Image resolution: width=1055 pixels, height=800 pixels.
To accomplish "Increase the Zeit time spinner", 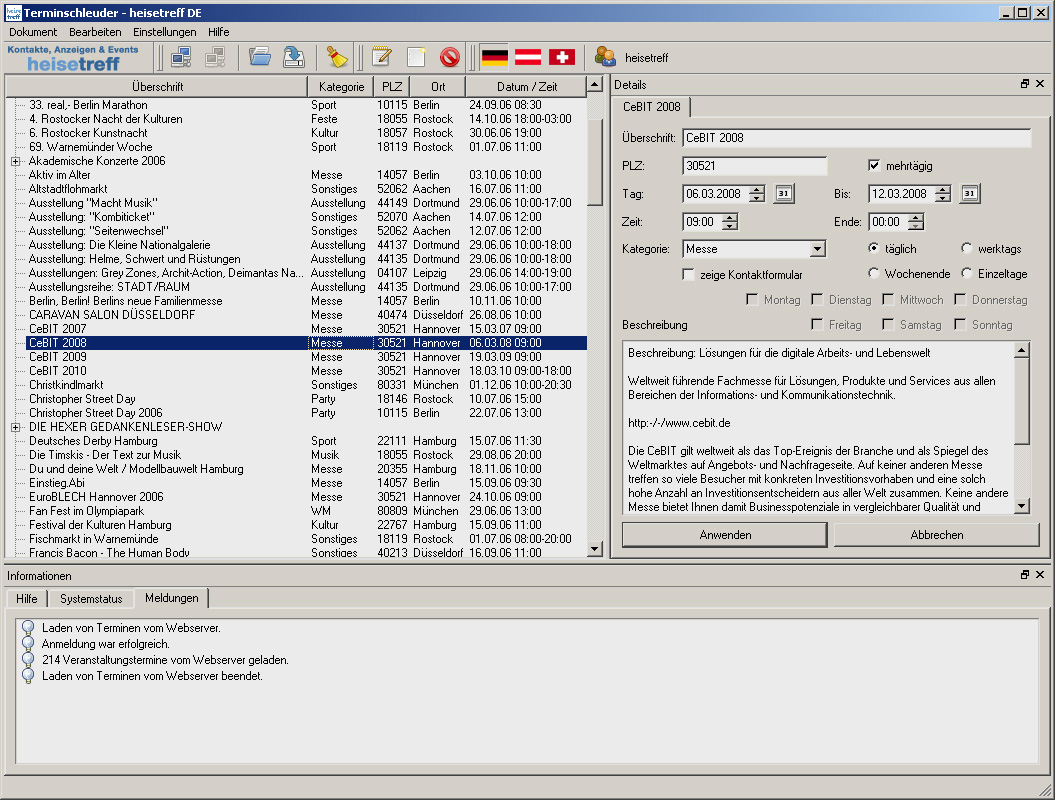I will tap(730, 217).
